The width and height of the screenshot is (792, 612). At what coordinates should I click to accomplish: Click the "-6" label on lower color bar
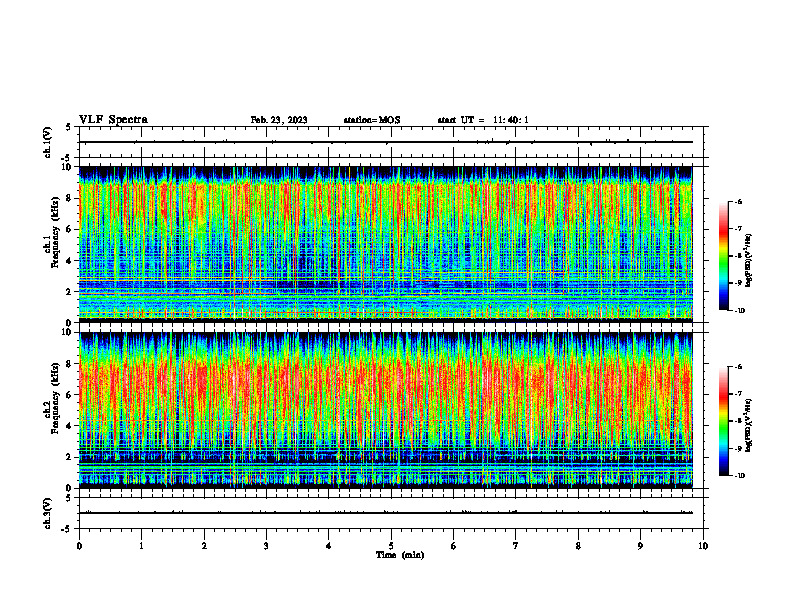739,367
